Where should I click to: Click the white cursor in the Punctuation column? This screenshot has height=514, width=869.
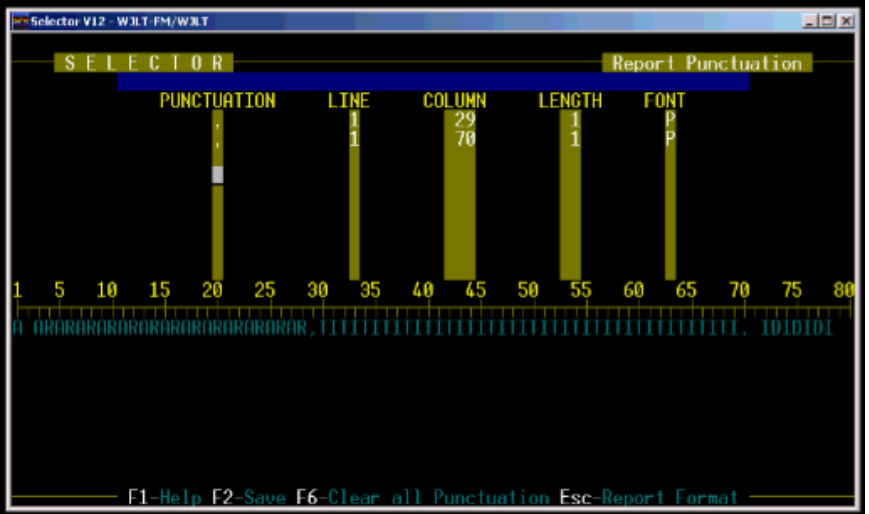[x=217, y=174]
